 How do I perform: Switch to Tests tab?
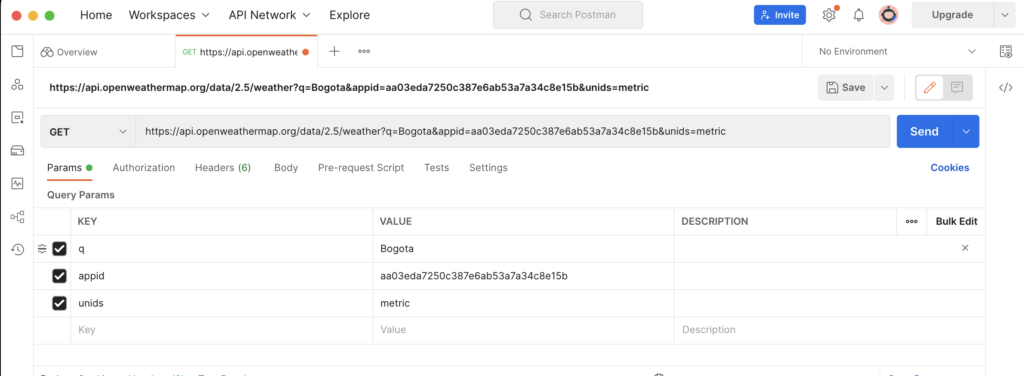click(x=437, y=168)
